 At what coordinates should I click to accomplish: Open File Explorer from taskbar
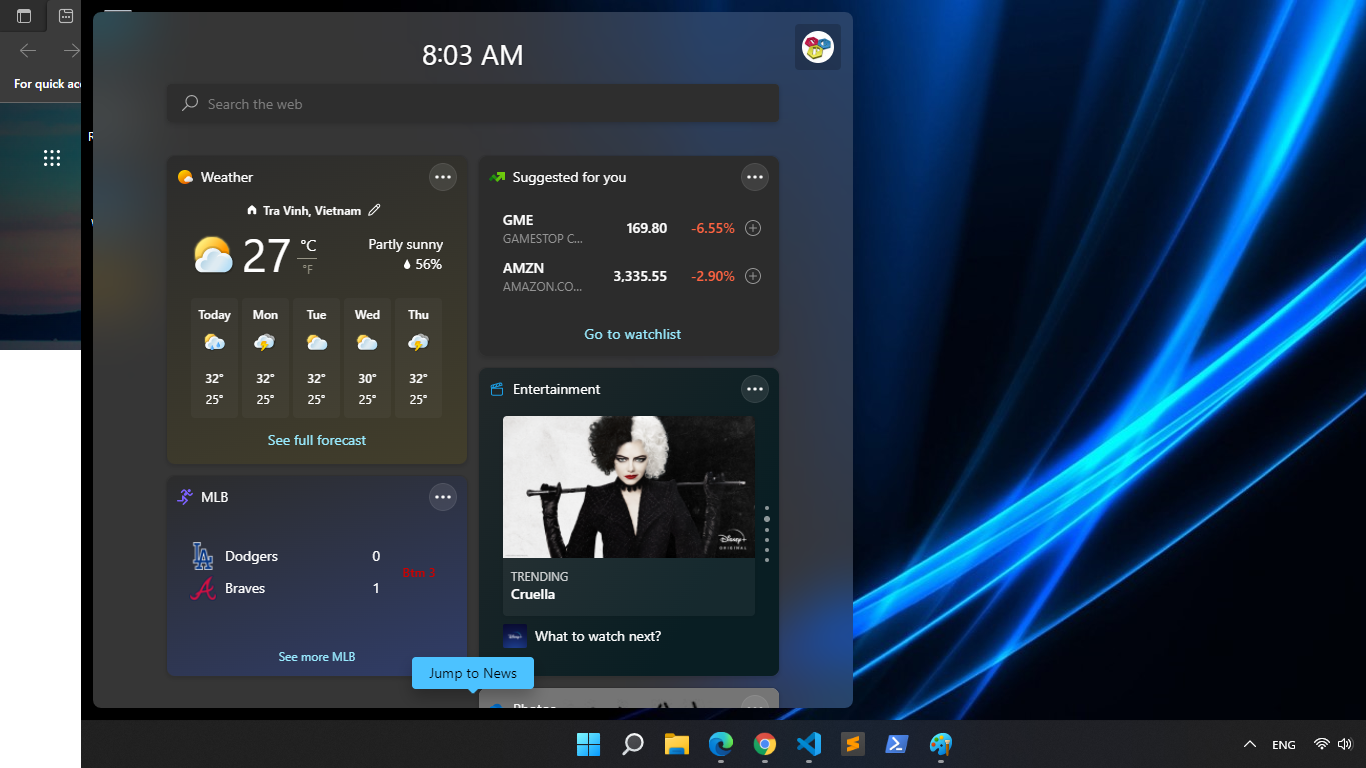pos(677,744)
